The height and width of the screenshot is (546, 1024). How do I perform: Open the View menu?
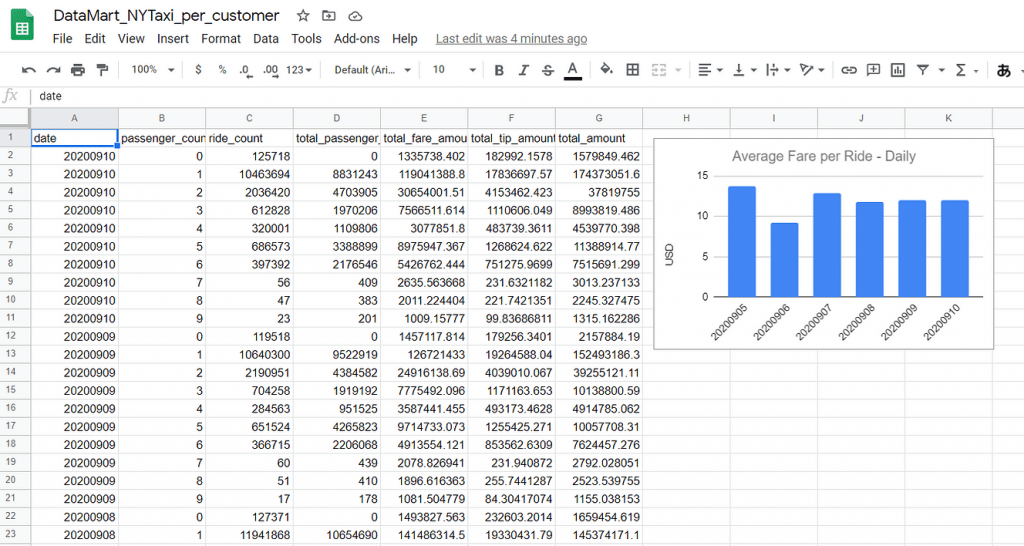(x=131, y=39)
